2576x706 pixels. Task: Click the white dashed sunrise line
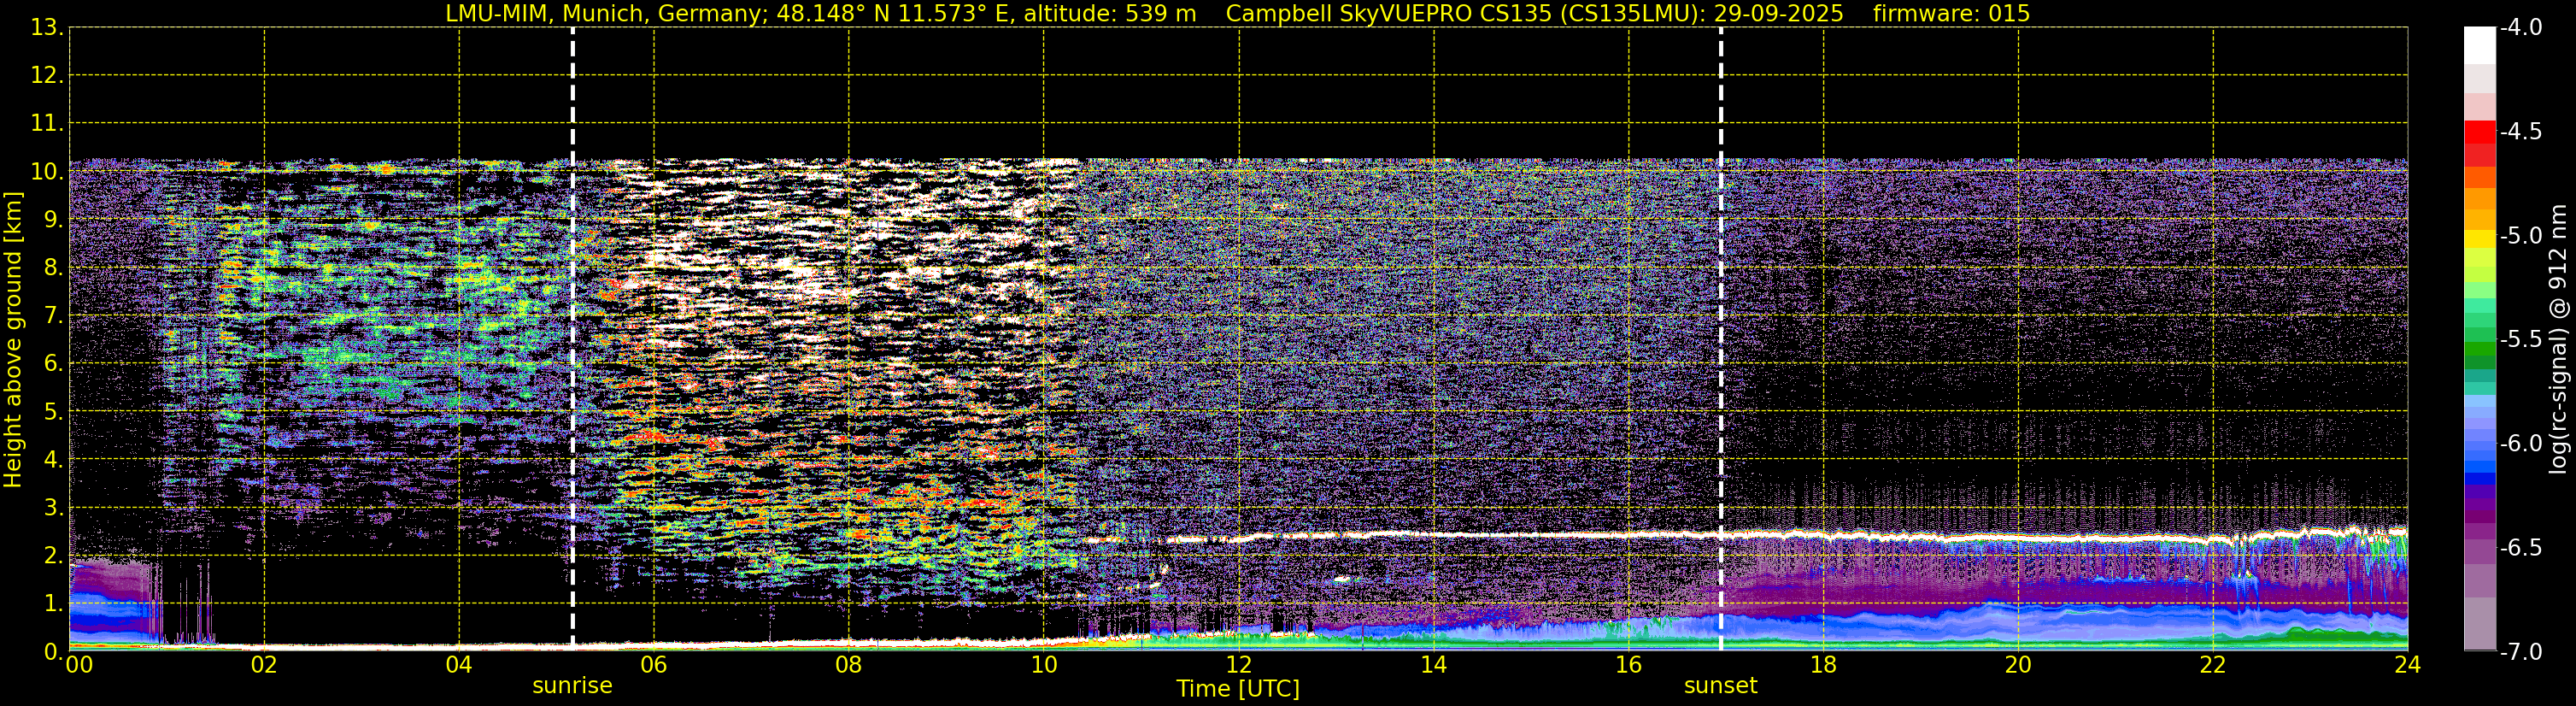coord(573,338)
